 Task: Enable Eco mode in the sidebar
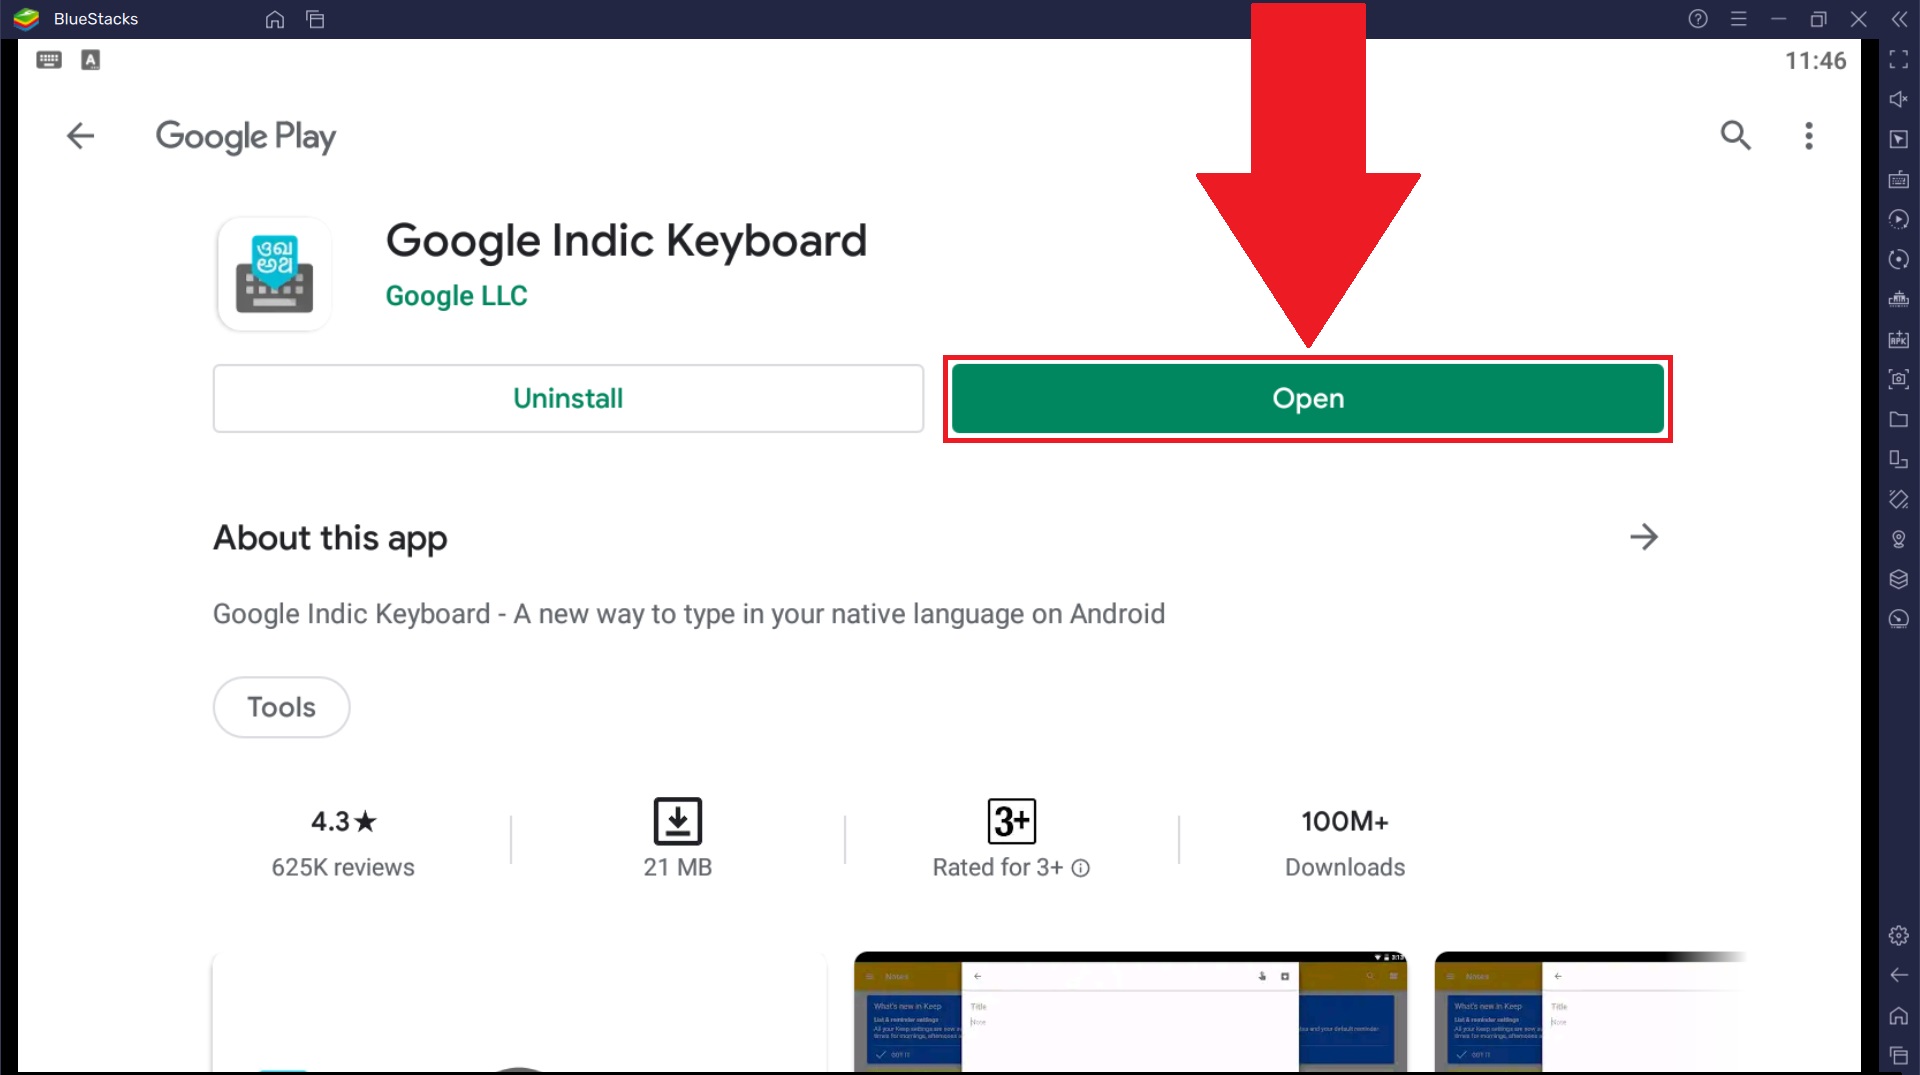tap(1898, 619)
